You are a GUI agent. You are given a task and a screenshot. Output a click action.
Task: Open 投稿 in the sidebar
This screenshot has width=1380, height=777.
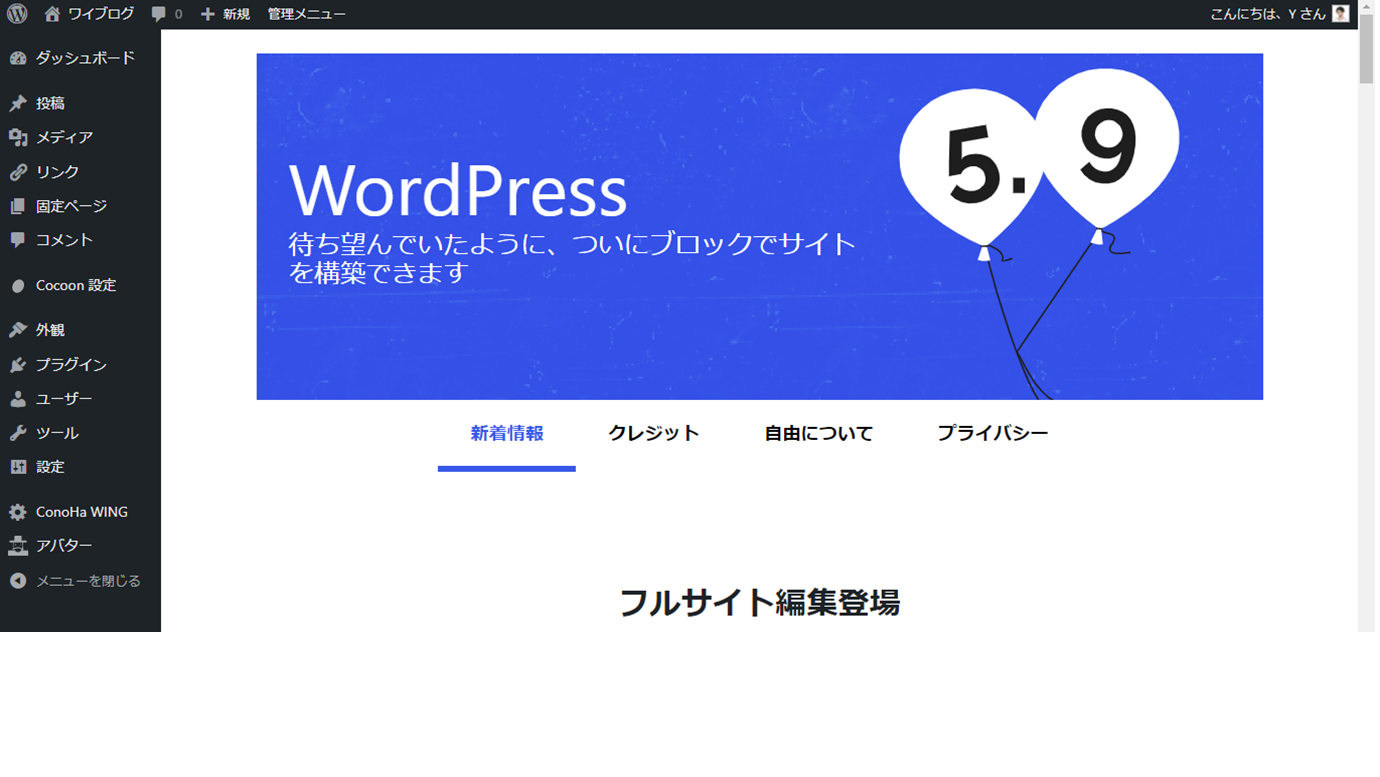50,103
